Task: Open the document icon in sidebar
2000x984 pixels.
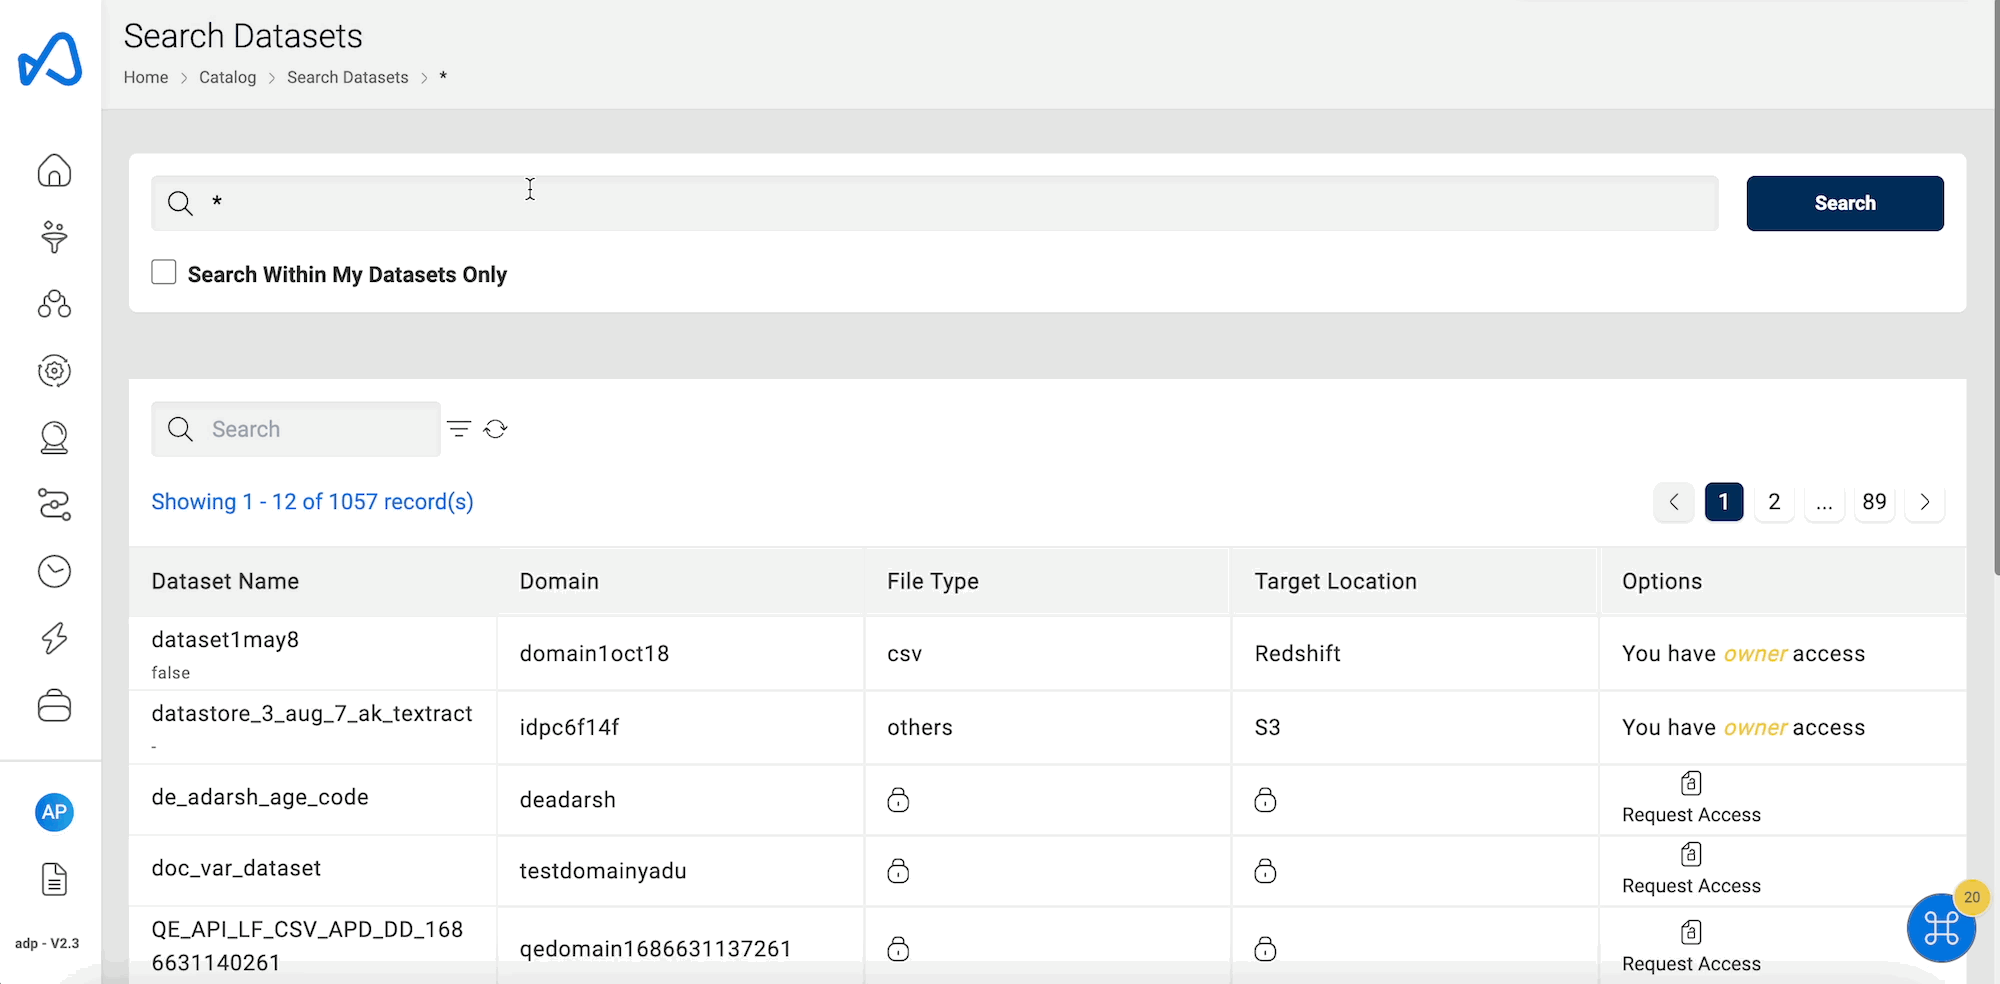Action: coord(54,879)
